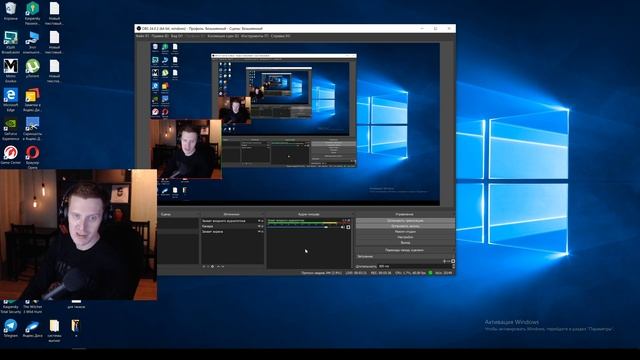Screen dimensions: 640x360
Task: Open the Yandex Disk notes shortcut
Action: (x=32, y=100)
